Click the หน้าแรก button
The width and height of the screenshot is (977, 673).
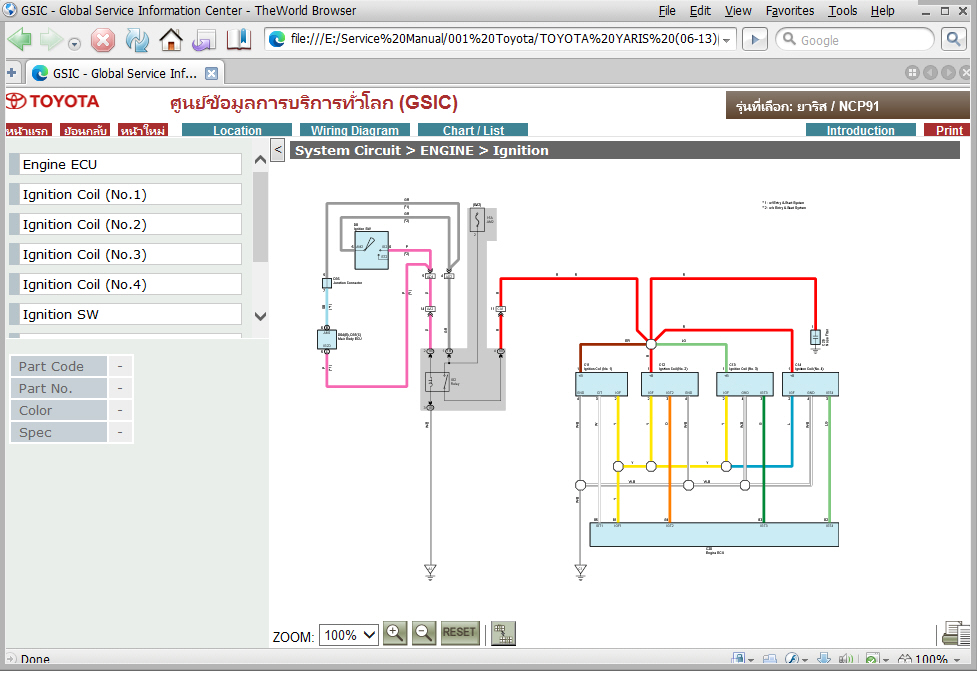28,130
